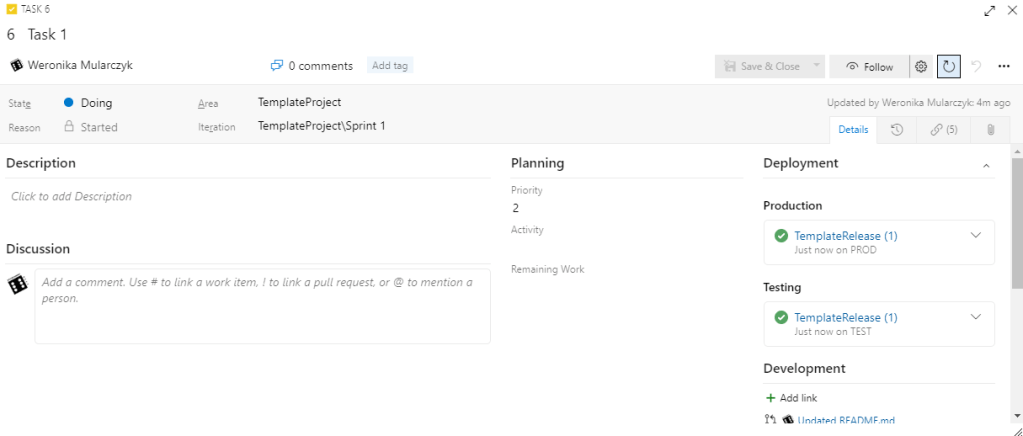1023x436 pixels.
Task: Collapse the Deployment section
Action: click(986, 164)
